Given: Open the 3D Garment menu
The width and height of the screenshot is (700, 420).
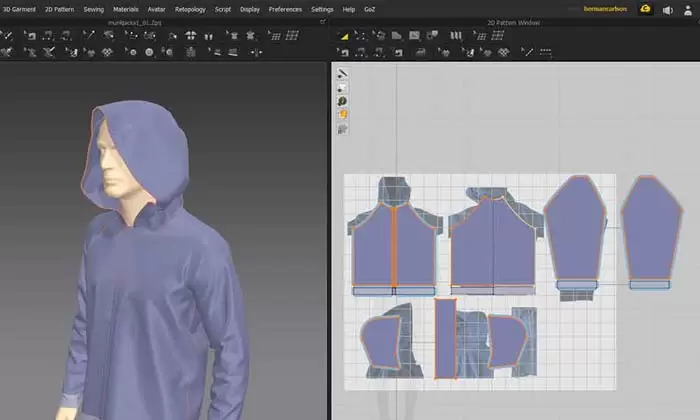Looking at the screenshot, I should pyautogui.click(x=18, y=9).
